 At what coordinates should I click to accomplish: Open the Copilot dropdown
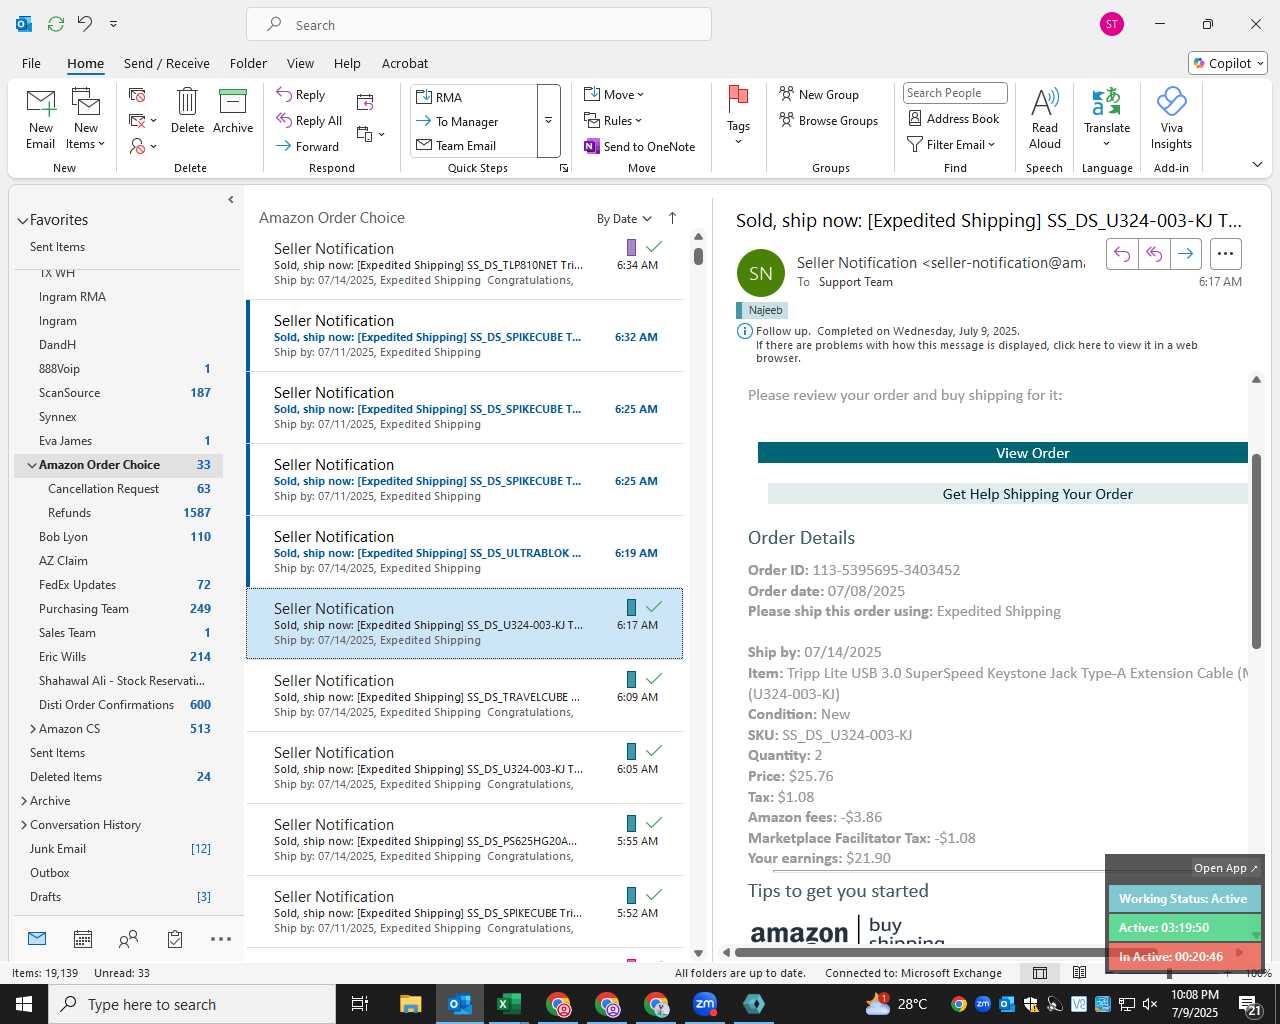(x=1228, y=63)
